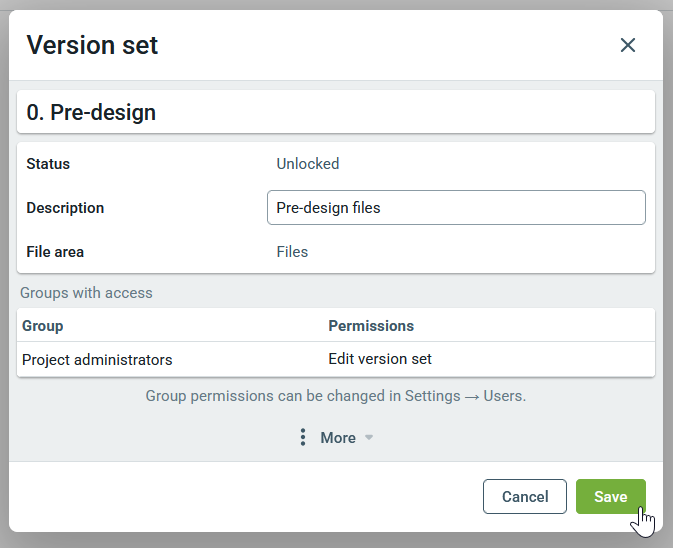Screen dimensions: 673x548
Task: Click the three-dot More options icon
Action: (x=303, y=438)
